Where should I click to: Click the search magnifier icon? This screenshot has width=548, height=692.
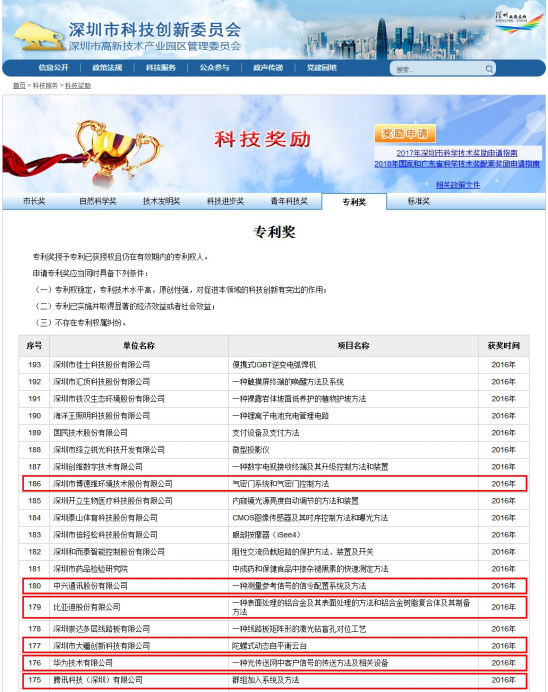[489, 69]
